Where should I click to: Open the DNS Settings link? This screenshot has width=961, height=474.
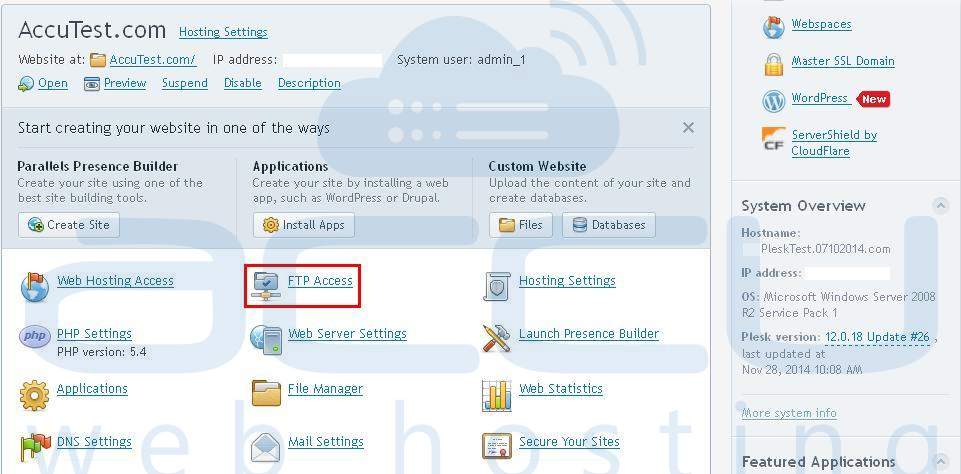94,442
